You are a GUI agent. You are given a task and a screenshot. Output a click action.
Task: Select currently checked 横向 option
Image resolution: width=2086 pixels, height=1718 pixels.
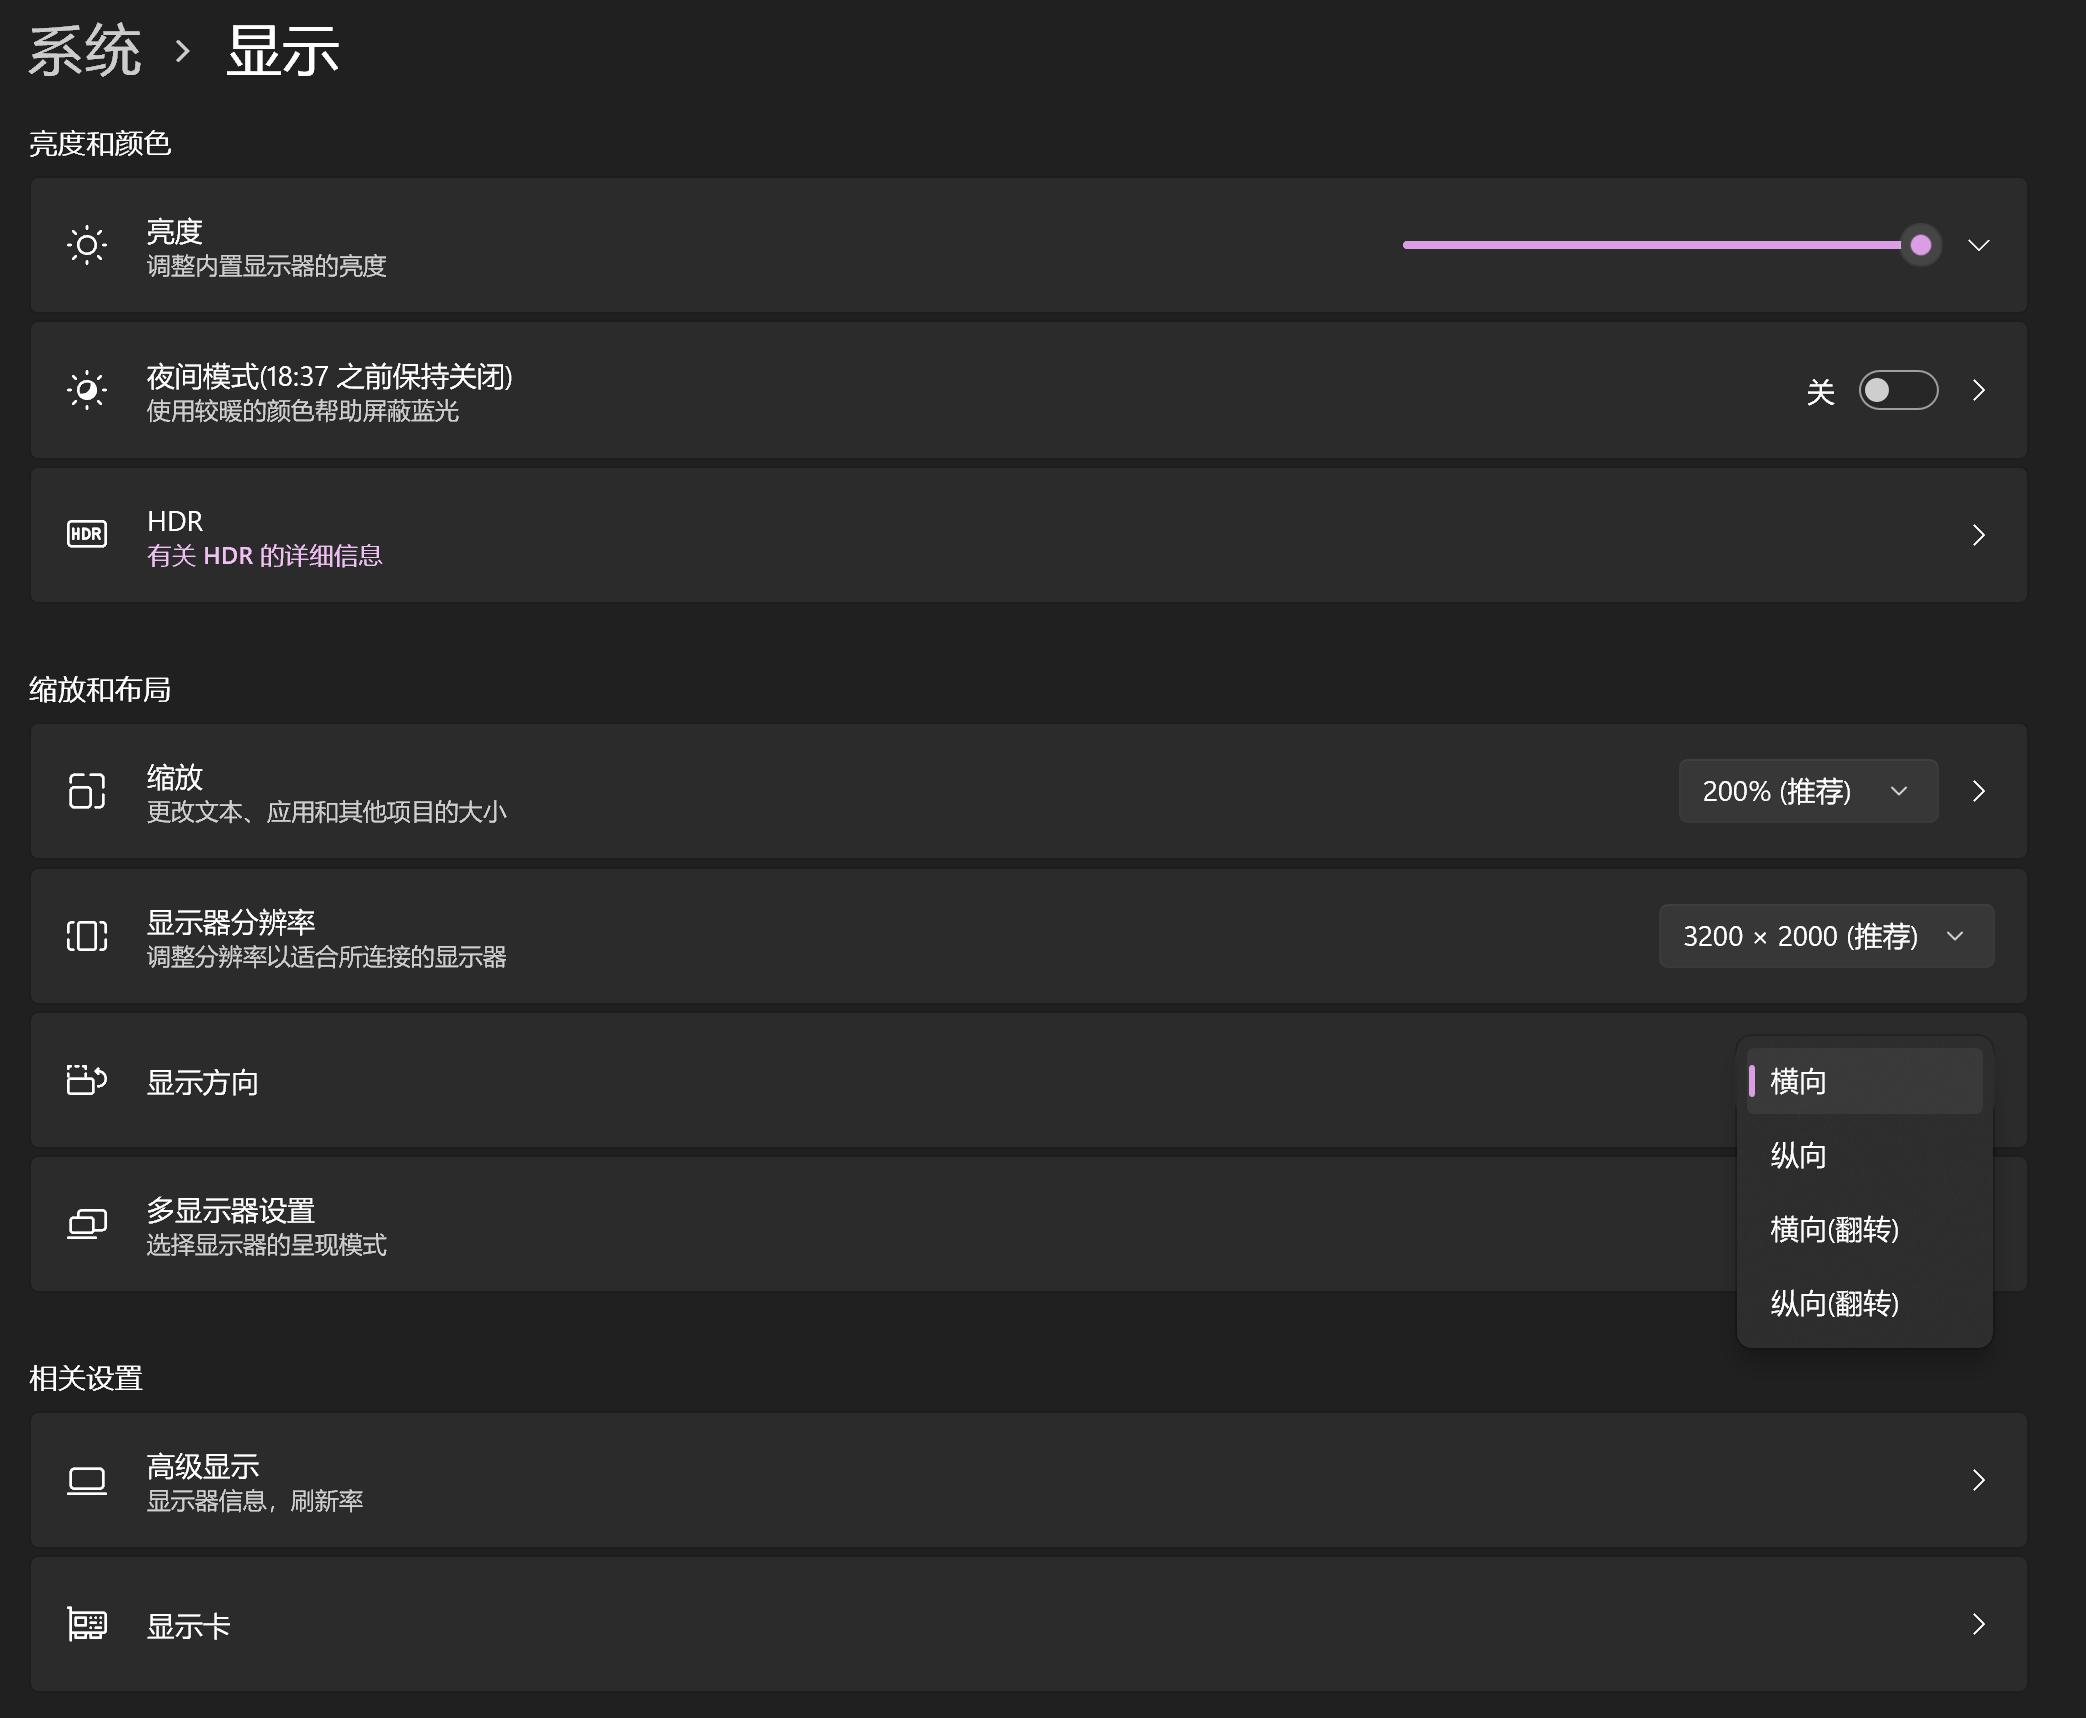point(1798,1081)
